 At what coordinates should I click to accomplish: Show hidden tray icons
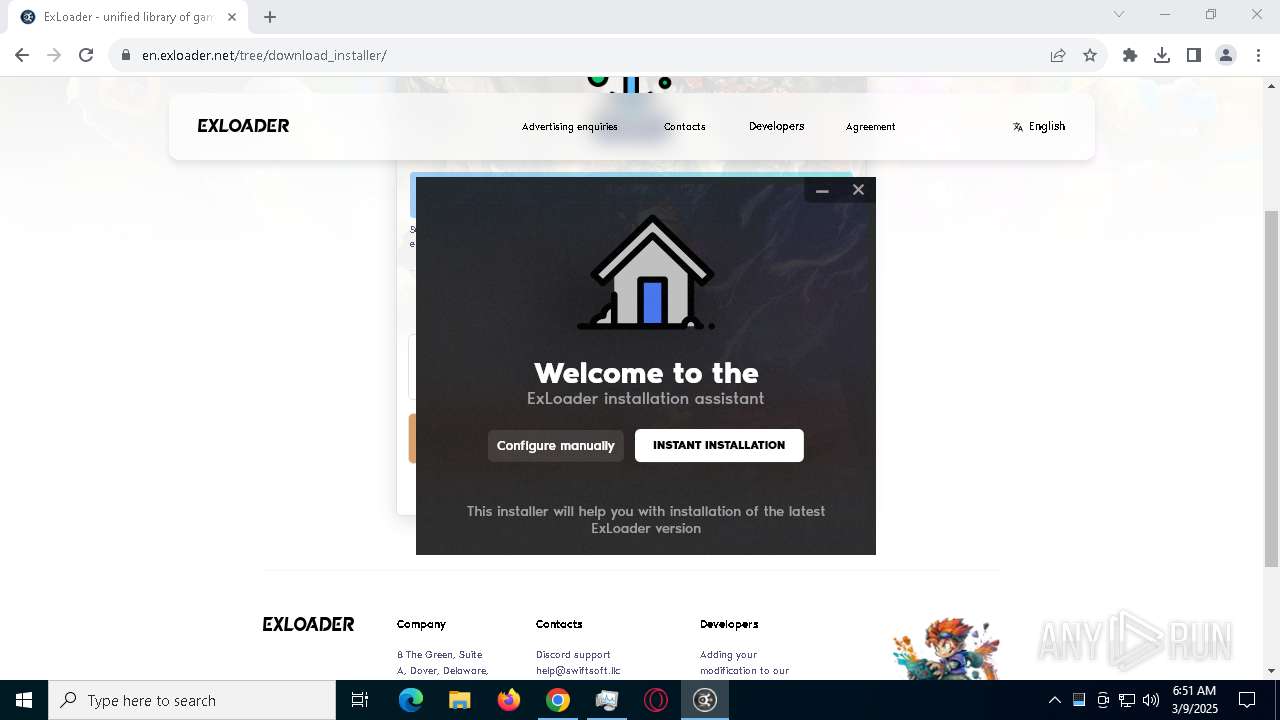click(x=1054, y=700)
